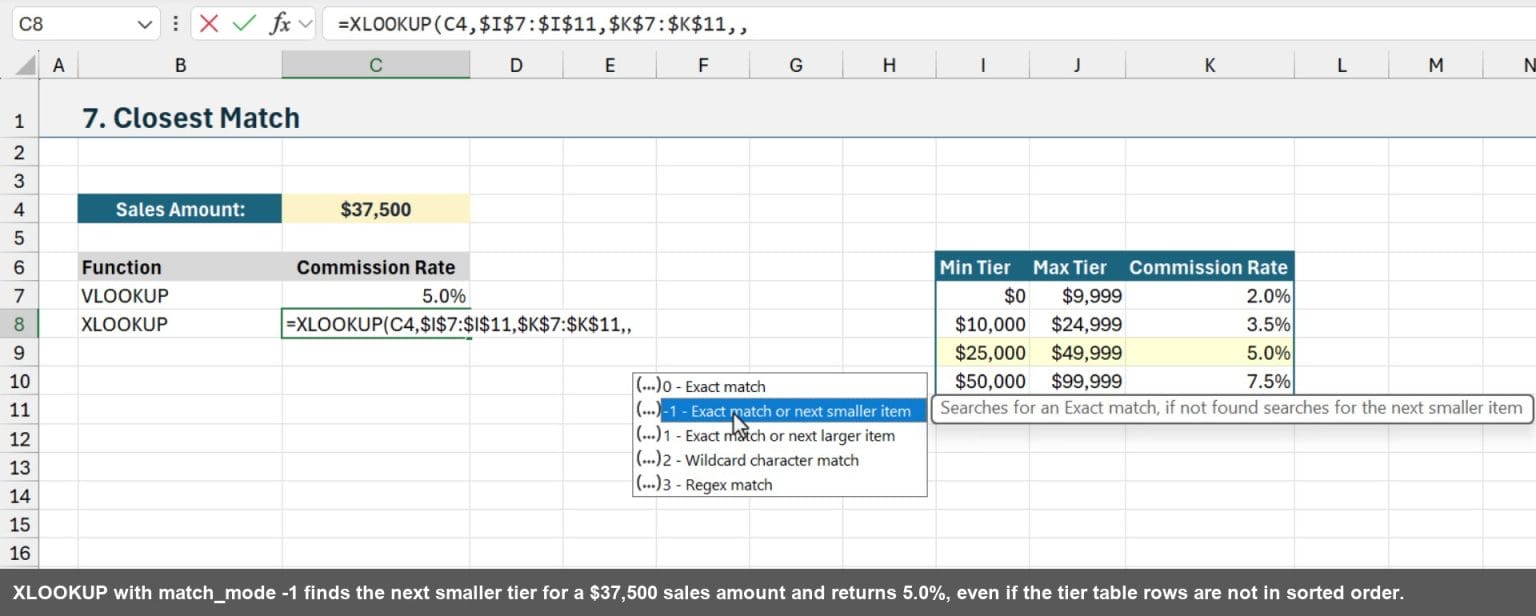Click the Name Box showing C8
The width and height of the screenshot is (1536, 616).
(x=74, y=24)
